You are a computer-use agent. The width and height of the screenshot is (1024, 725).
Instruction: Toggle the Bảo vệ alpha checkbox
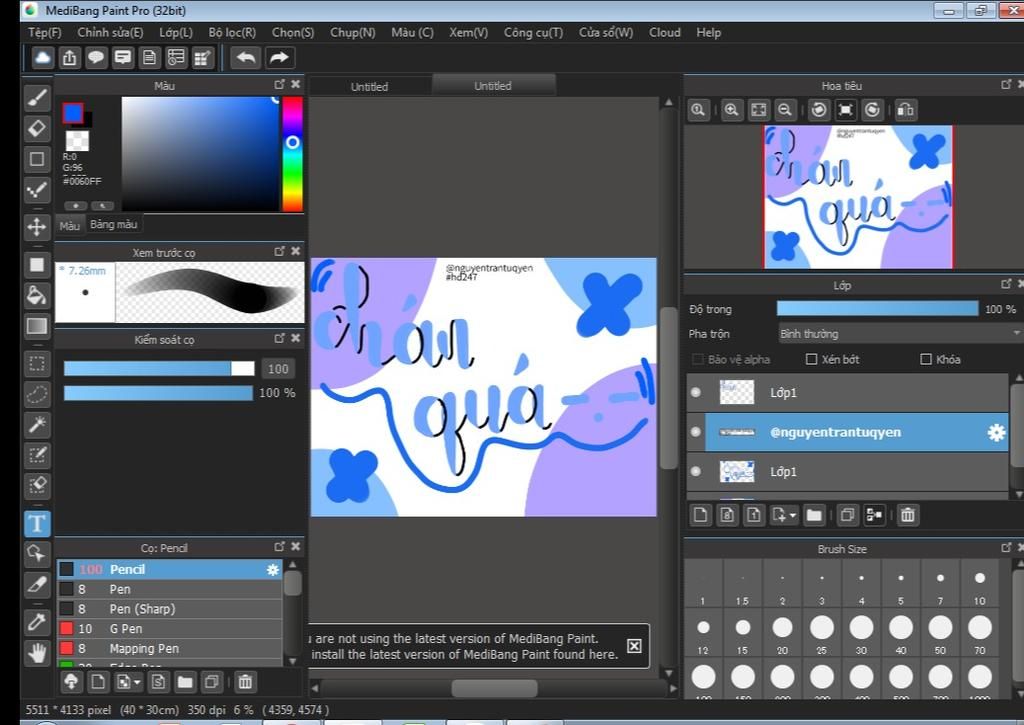click(697, 359)
